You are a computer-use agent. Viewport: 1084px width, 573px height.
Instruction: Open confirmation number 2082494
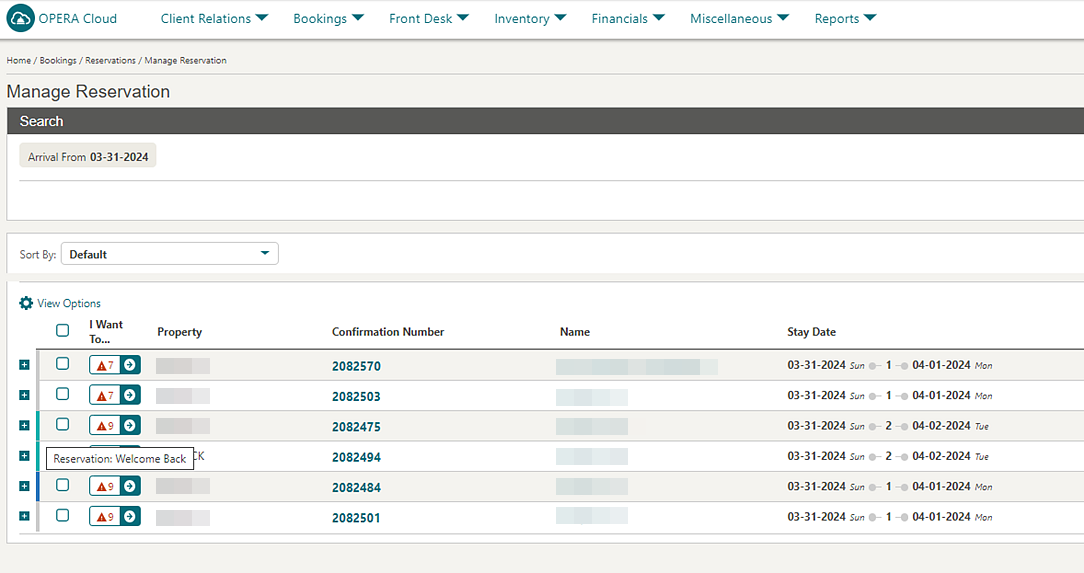356,458
